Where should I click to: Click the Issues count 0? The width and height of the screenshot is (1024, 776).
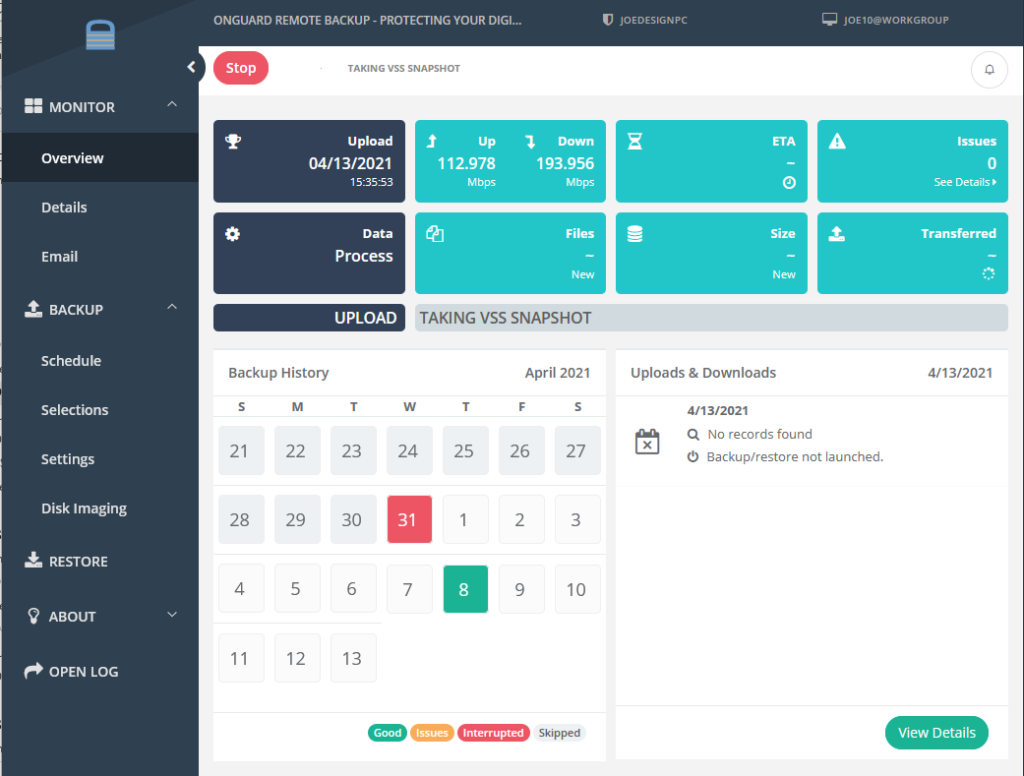click(991, 163)
